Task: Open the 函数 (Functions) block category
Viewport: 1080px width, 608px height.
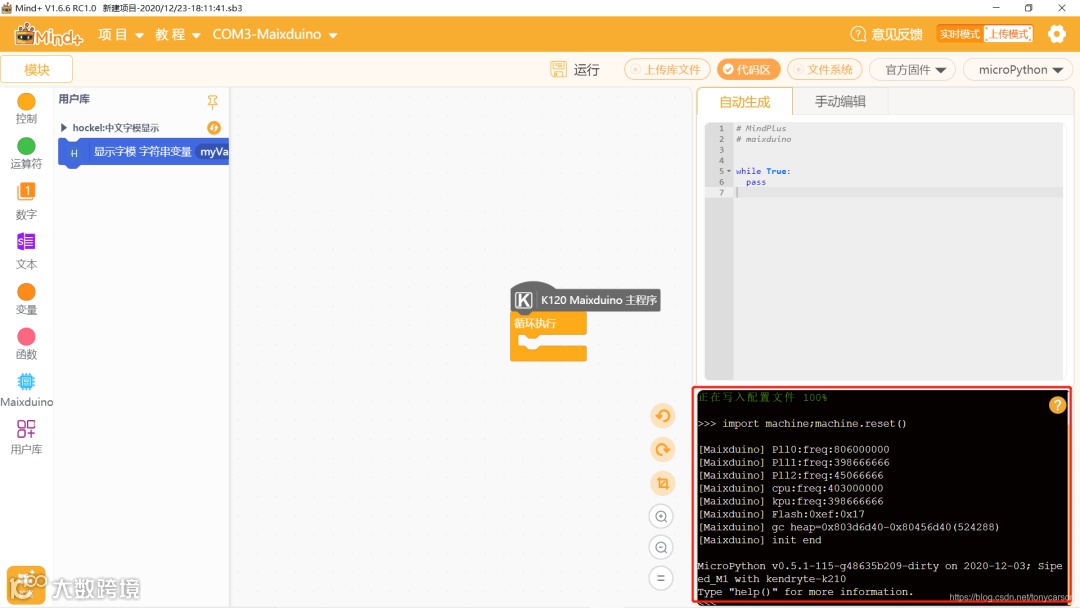Action: (x=26, y=344)
